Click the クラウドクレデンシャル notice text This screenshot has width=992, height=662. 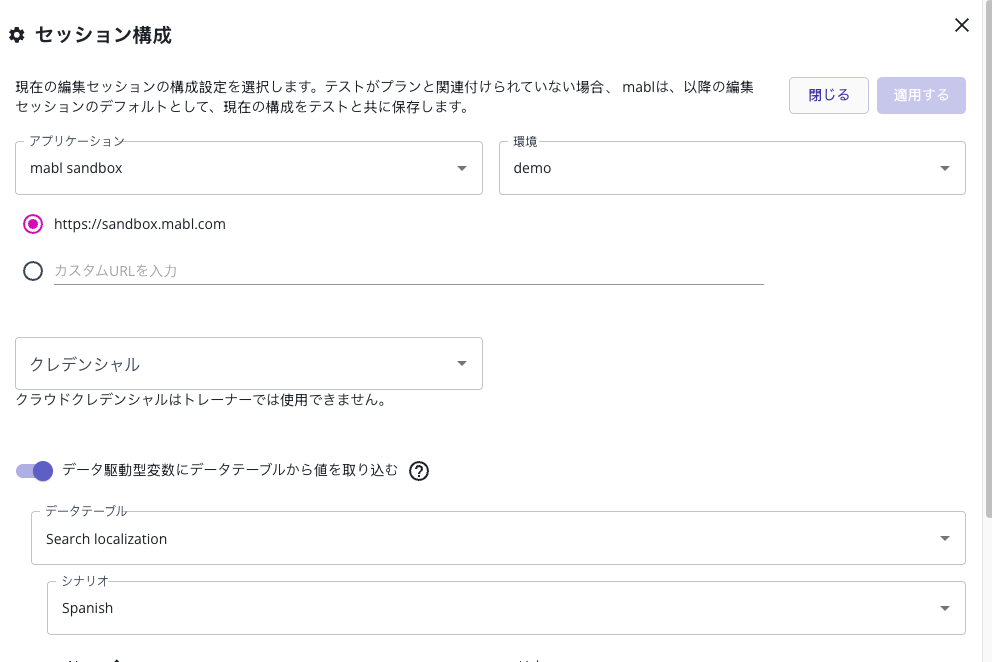(x=201, y=400)
